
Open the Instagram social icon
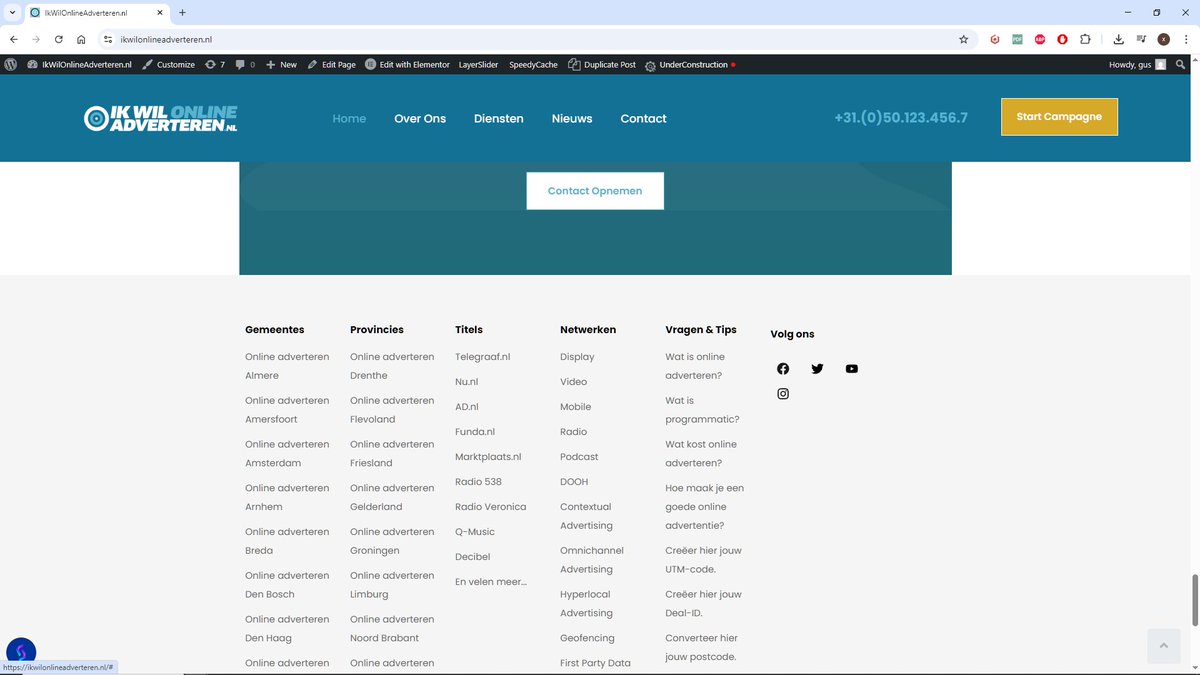(783, 394)
